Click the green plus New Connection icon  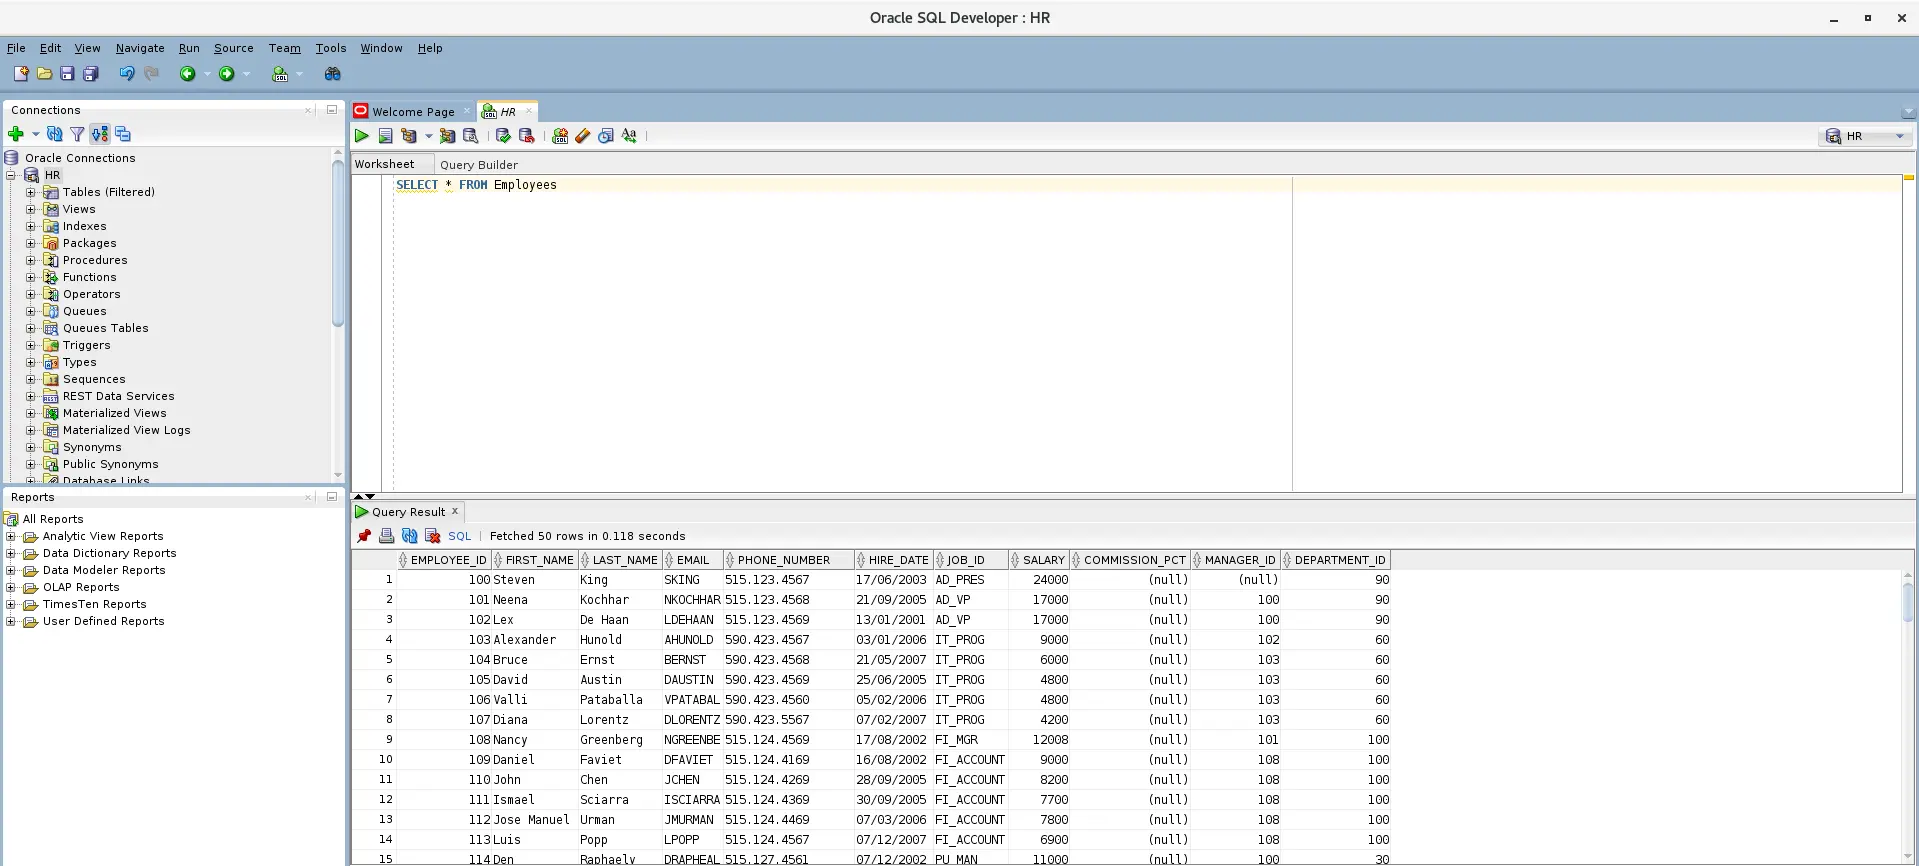[16, 134]
